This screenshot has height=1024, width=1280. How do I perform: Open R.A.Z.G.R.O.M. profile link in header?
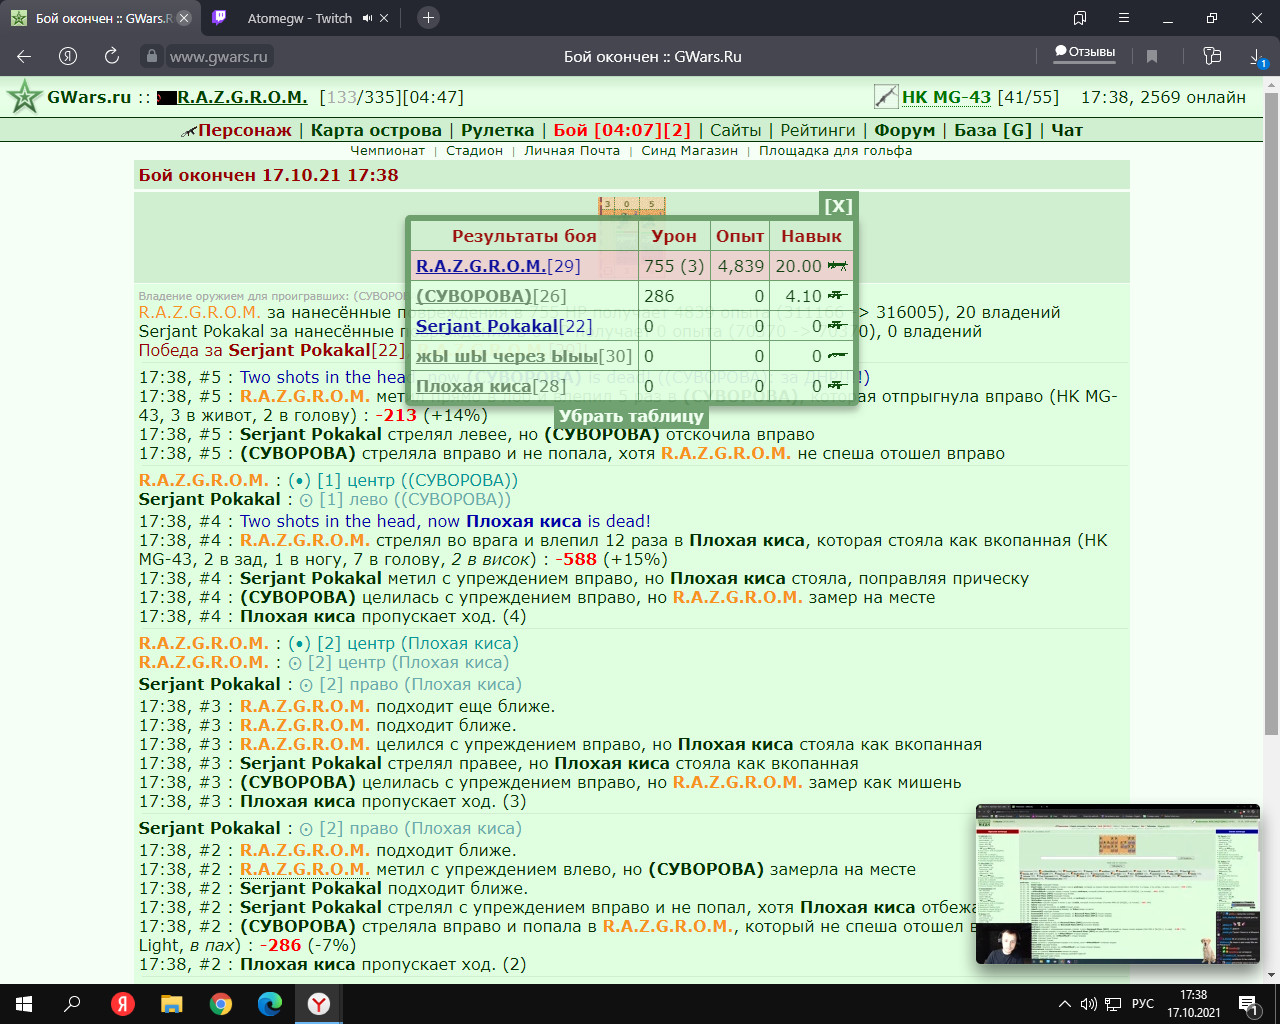click(242, 97)
